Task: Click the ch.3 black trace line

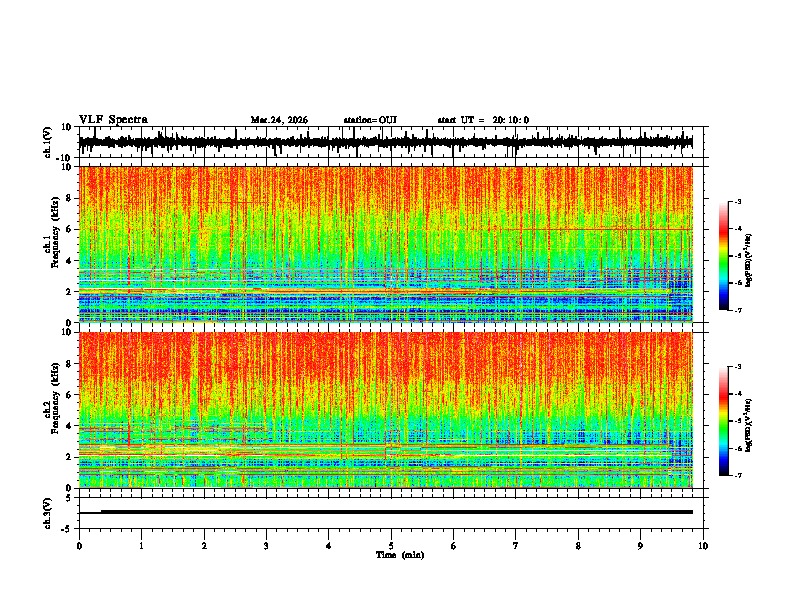Action: click(386, 512)
